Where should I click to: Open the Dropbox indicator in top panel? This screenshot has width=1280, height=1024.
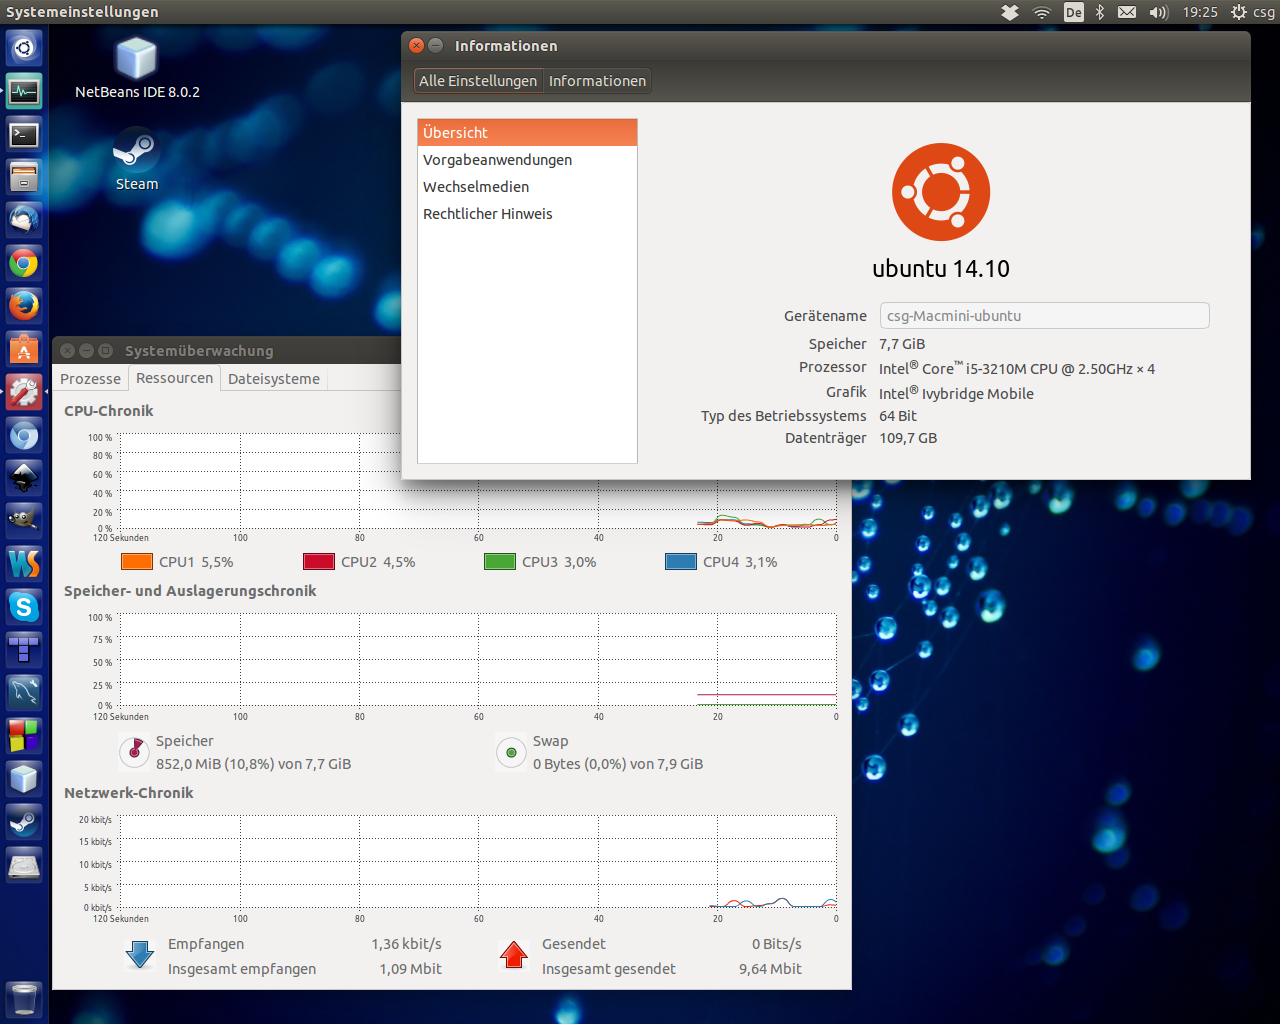click(1010, 12)
